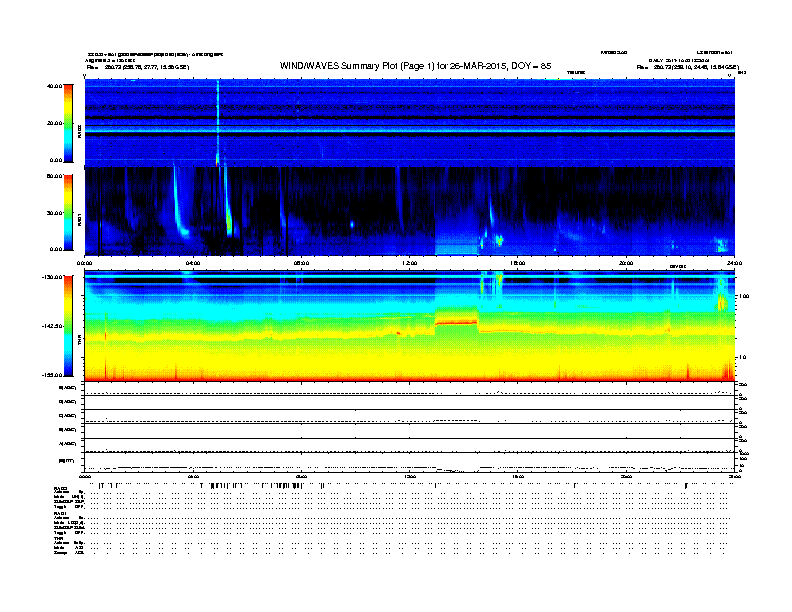This screenshot has width=792, height=612.
Task: Click the 04:00 tick label under bottom line plot
Action: [193, 477]
